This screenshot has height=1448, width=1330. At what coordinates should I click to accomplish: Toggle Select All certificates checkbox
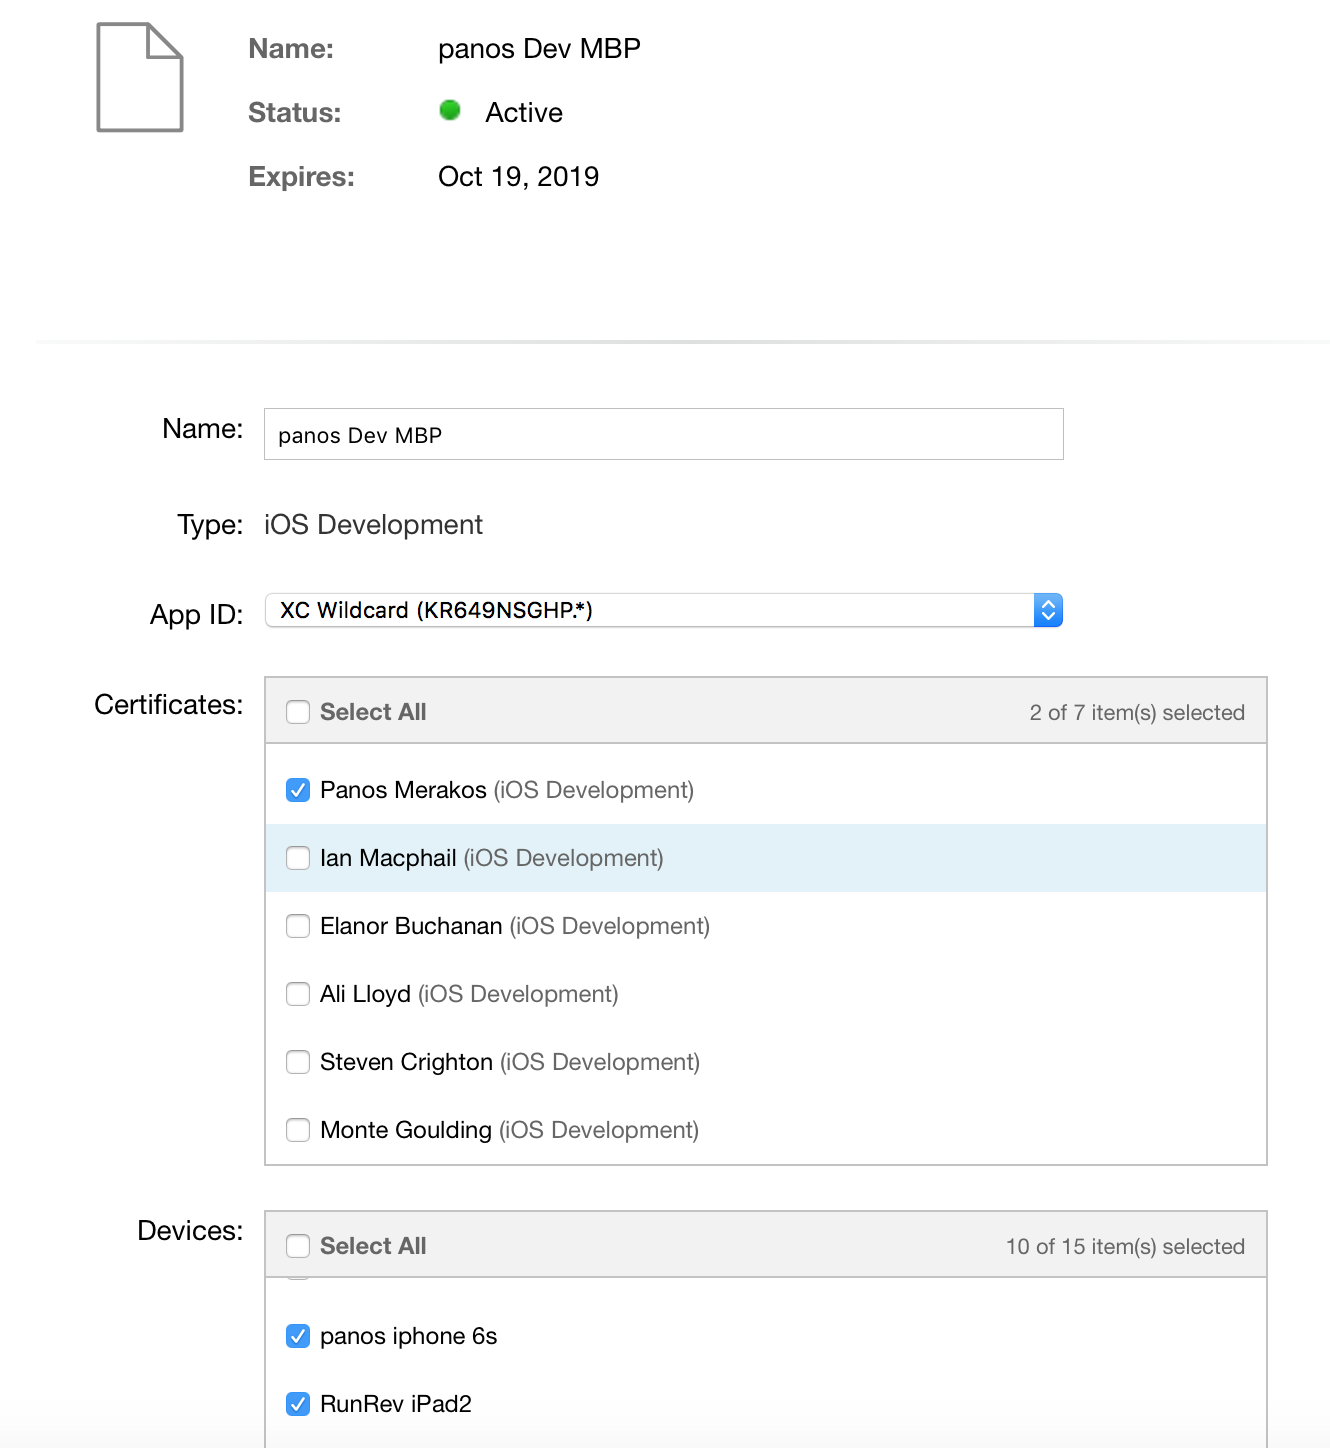point(298,712)
